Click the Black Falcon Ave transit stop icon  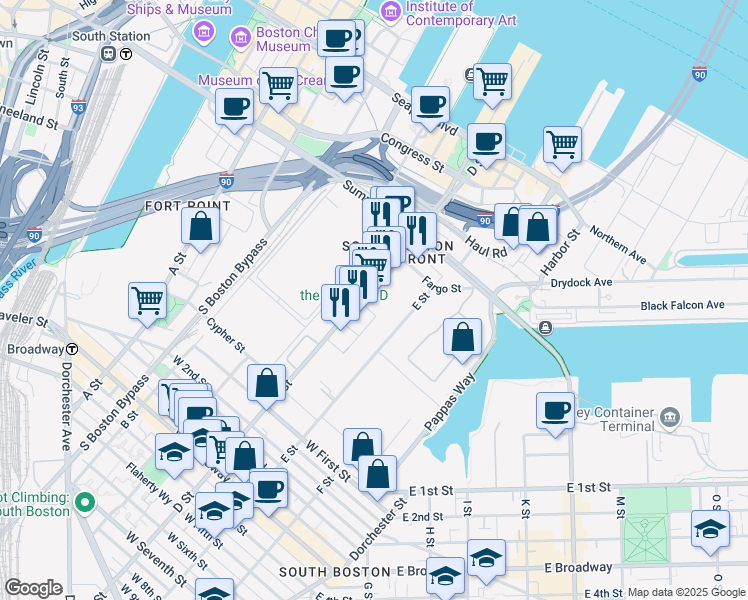point(545,328)
